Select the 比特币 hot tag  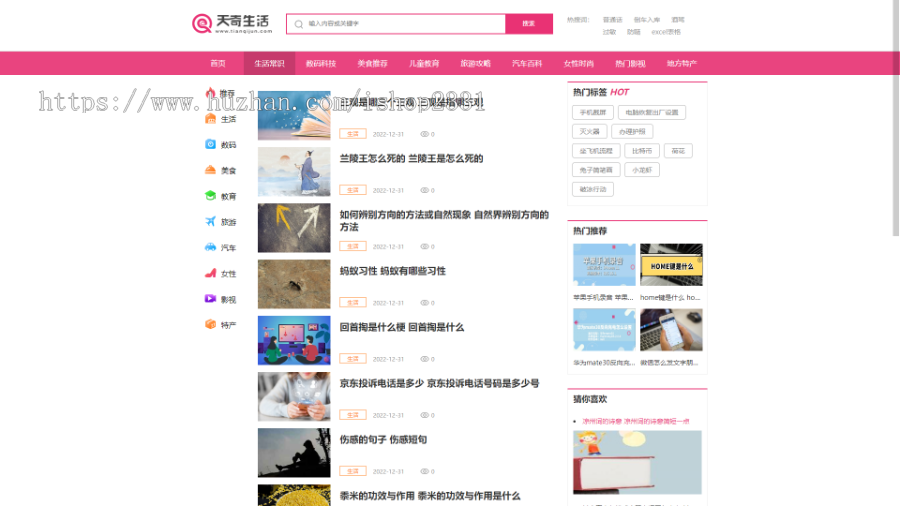pyautogui.click(x=642, y=151)
